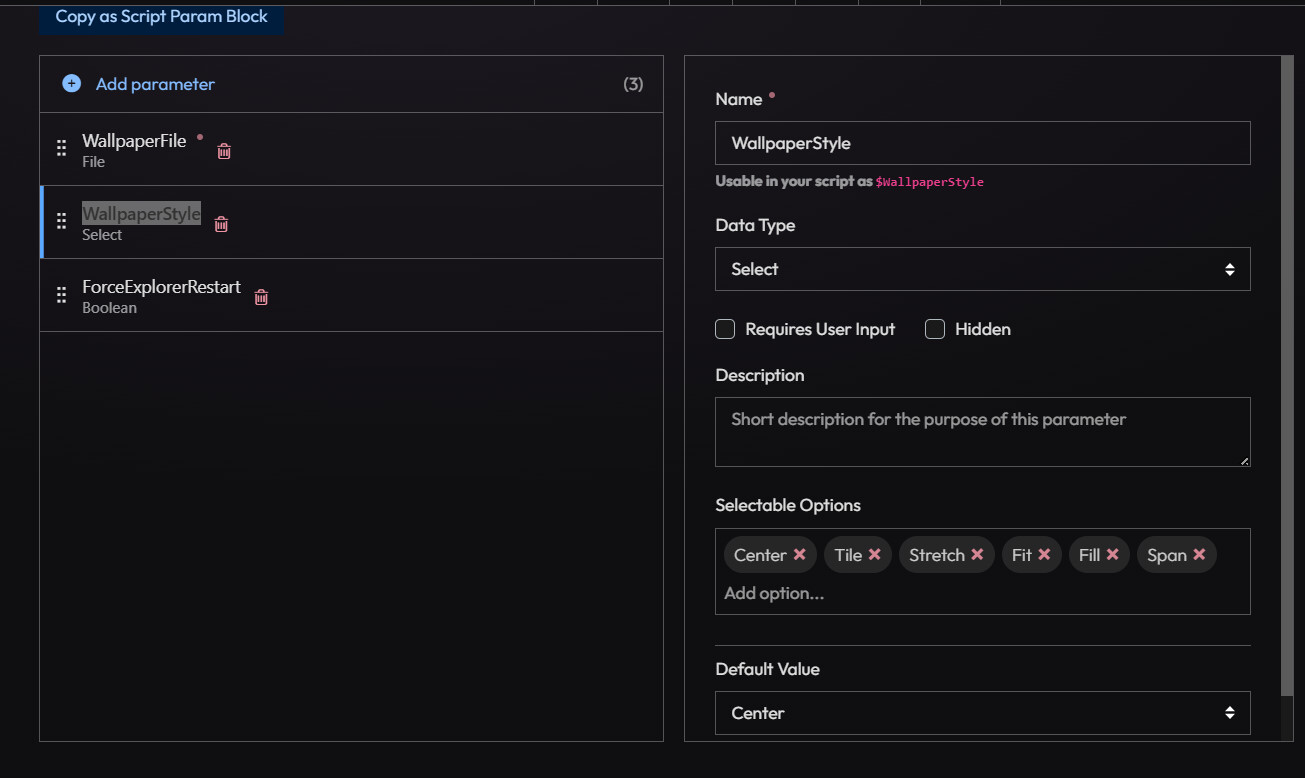Grab the drag handle of WallpaperStyle row
This screenshot has height=778, width=1305.
click(61, 222)
